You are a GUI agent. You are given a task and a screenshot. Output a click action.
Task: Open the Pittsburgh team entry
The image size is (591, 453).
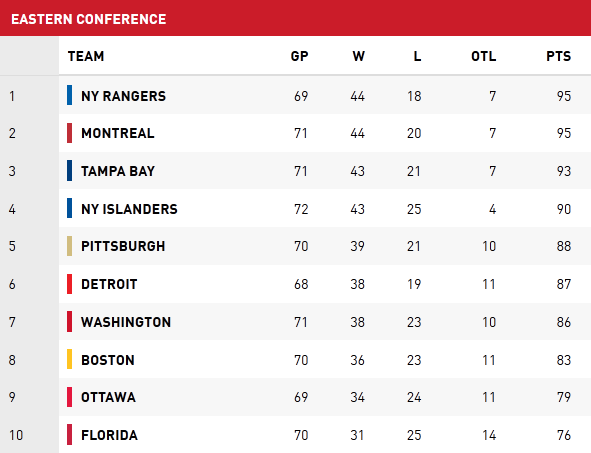point(123,246)
